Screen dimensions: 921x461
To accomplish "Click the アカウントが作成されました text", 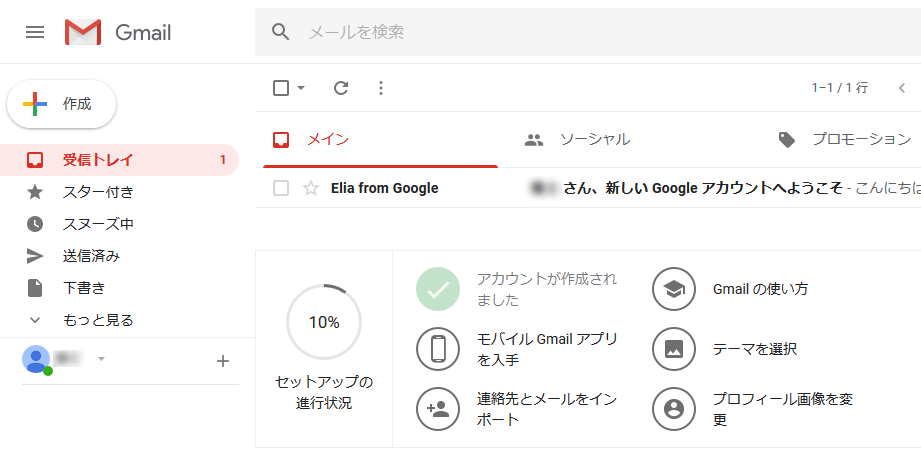I will tap(547, 289).
